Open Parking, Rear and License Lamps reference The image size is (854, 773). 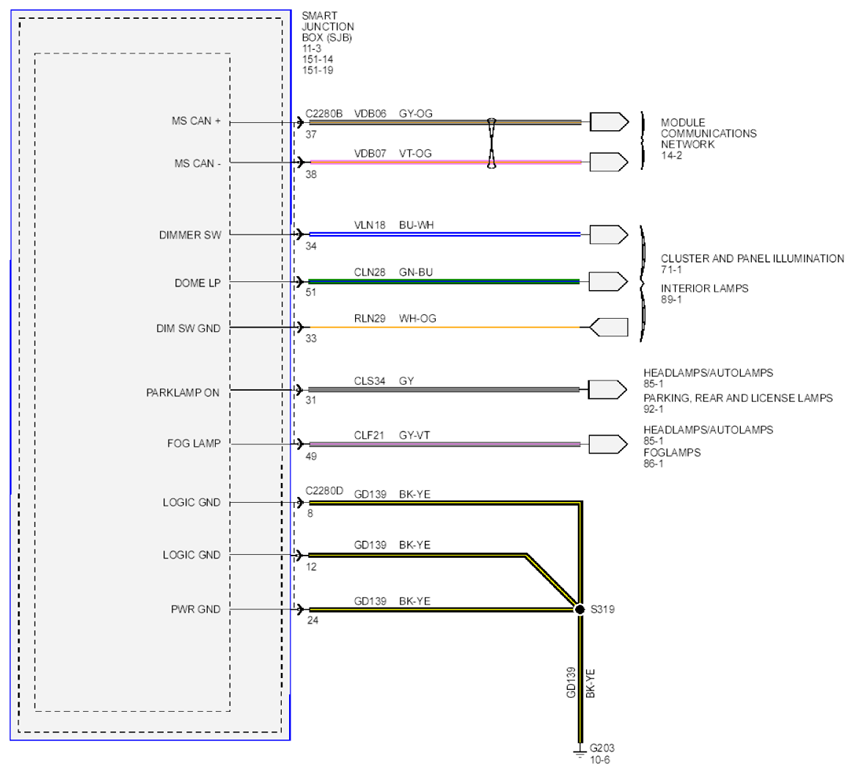pyautogui.click(x=738, y=398)
